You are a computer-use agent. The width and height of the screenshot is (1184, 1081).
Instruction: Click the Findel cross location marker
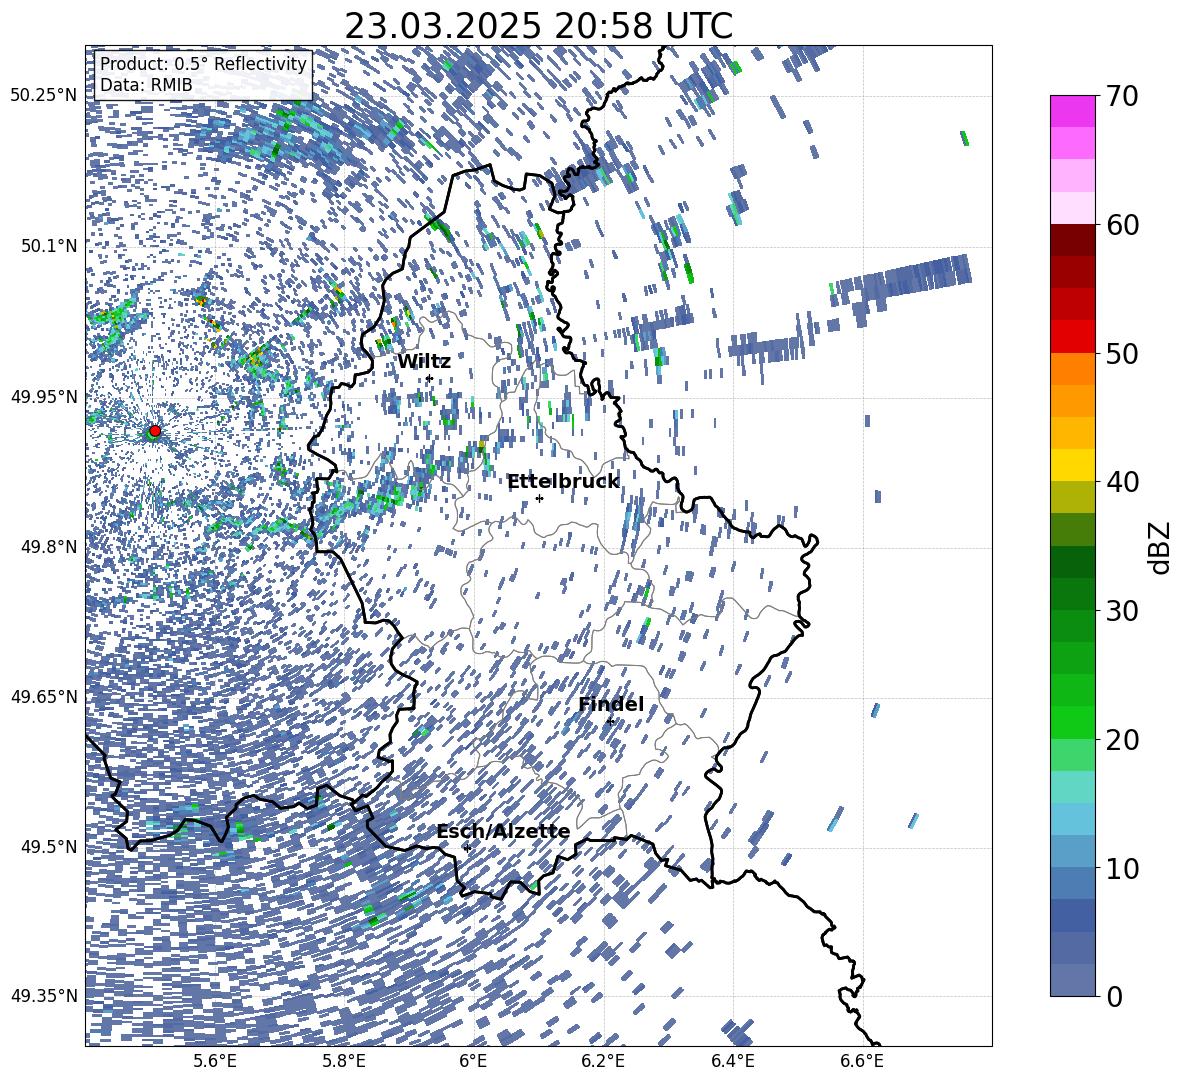(610, 722)
